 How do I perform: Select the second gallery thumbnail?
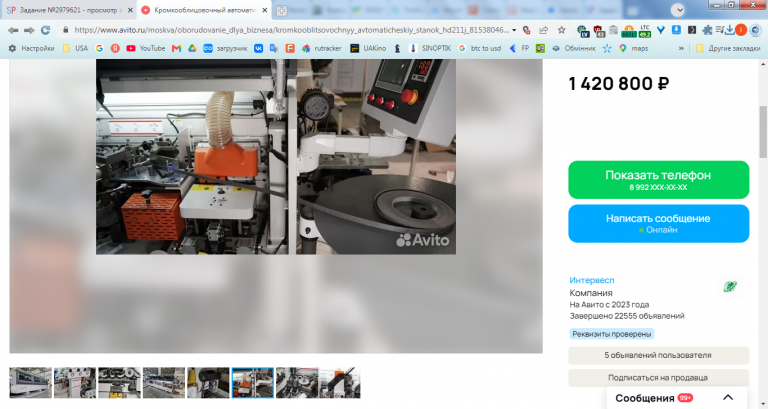[74, 383]
